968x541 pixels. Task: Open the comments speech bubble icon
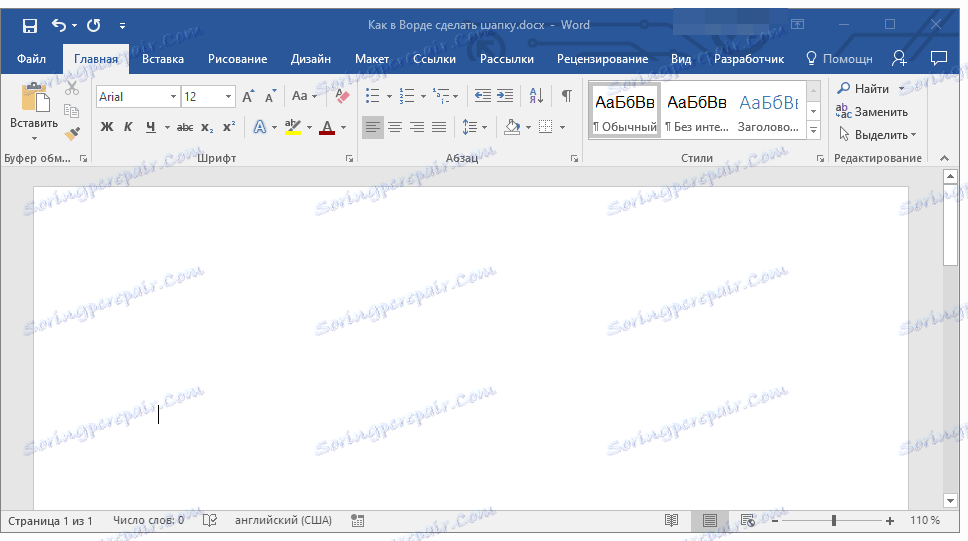pyautogui.click(x=938, y=59)
